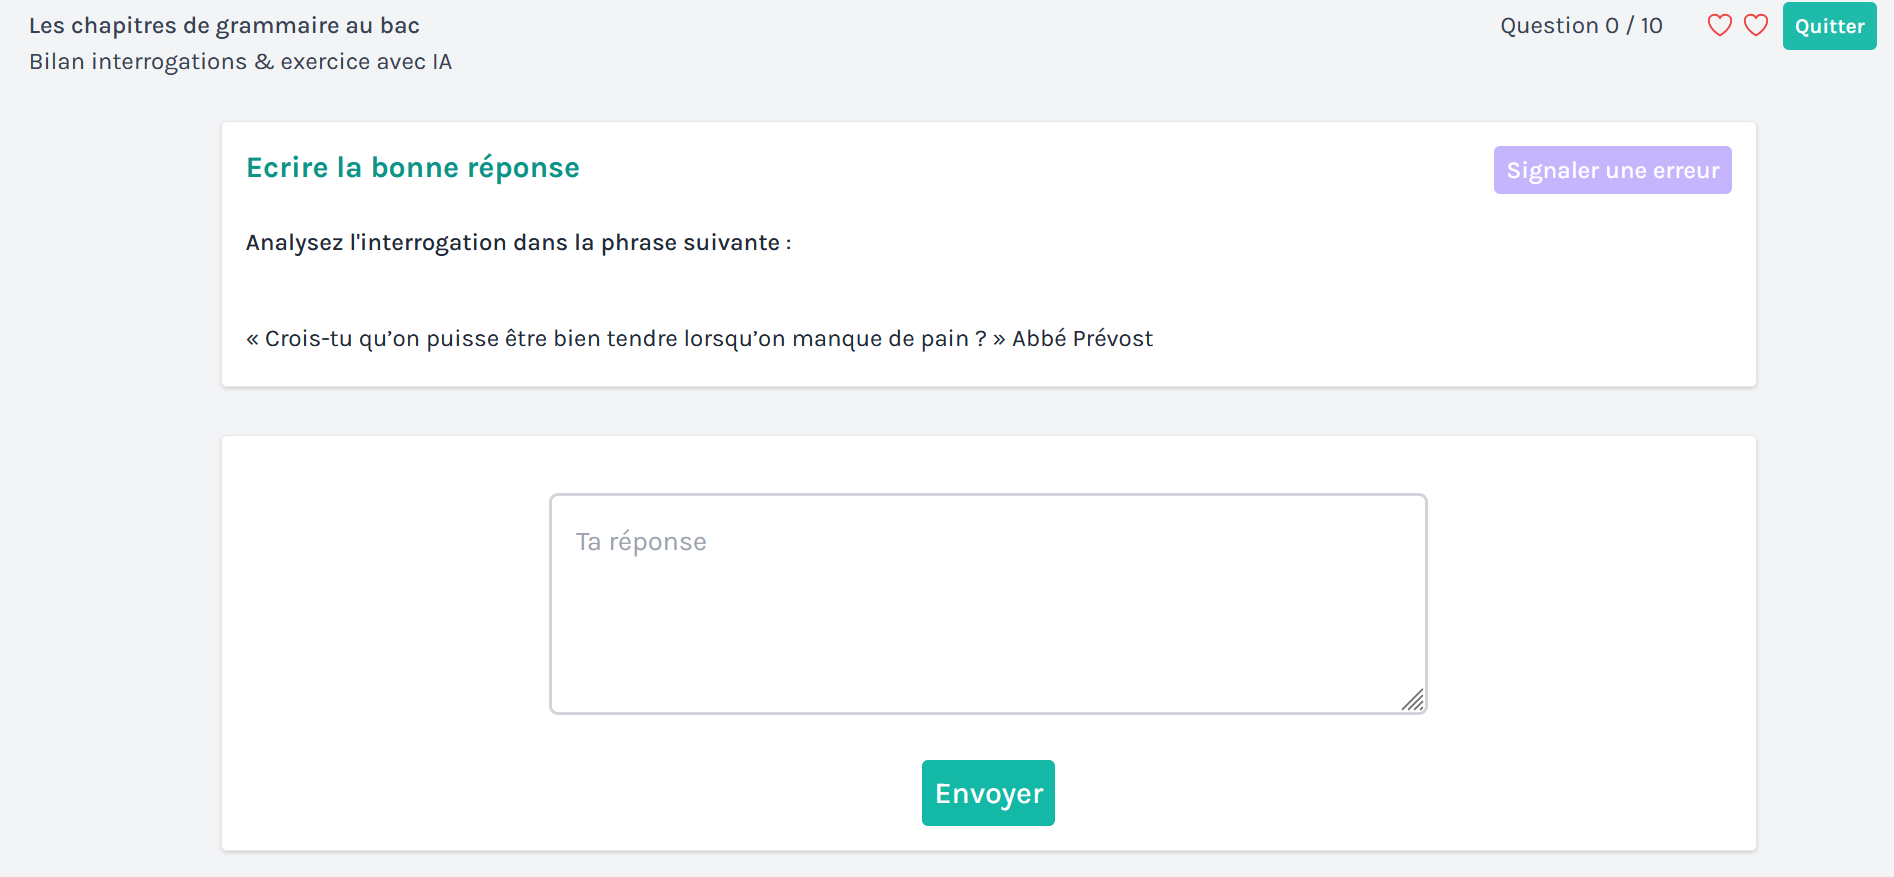The width and height of the screenshot is (1894, 877).
Task: Click the subtitle Bilan interrogations & exercice avec IA
Action: click(241, 61)
